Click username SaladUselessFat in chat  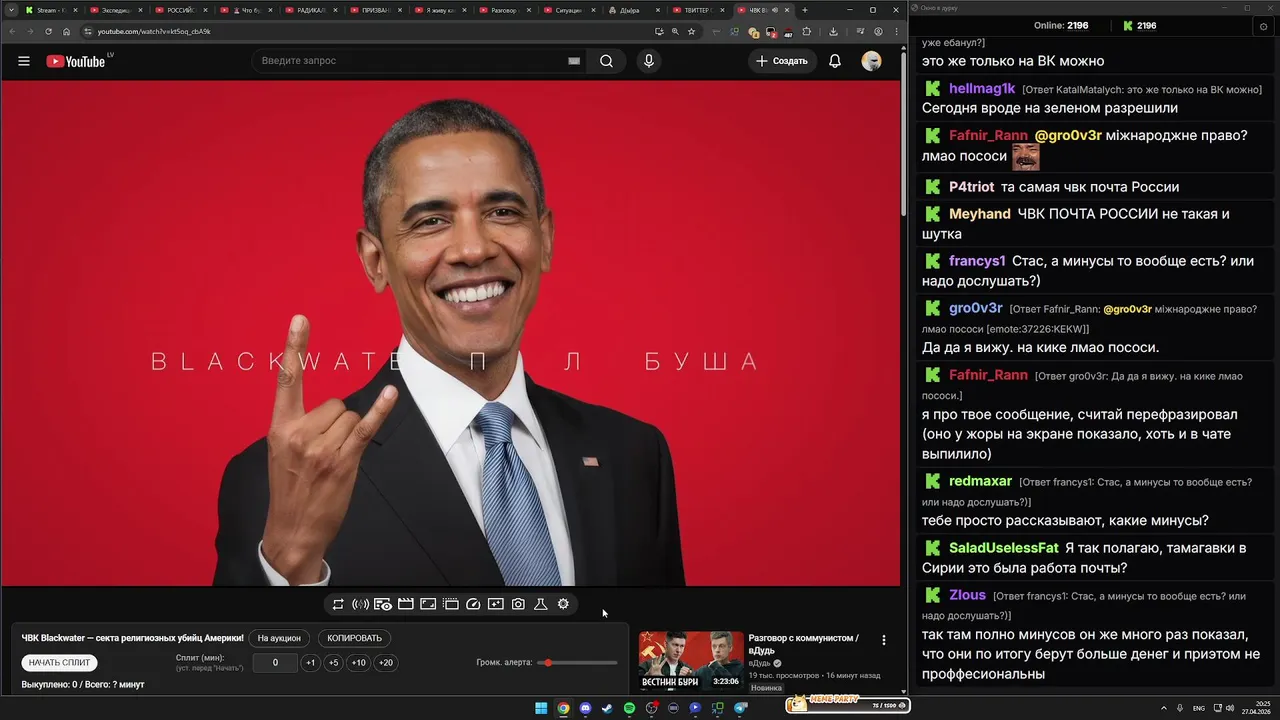(x=1003, y=548)
